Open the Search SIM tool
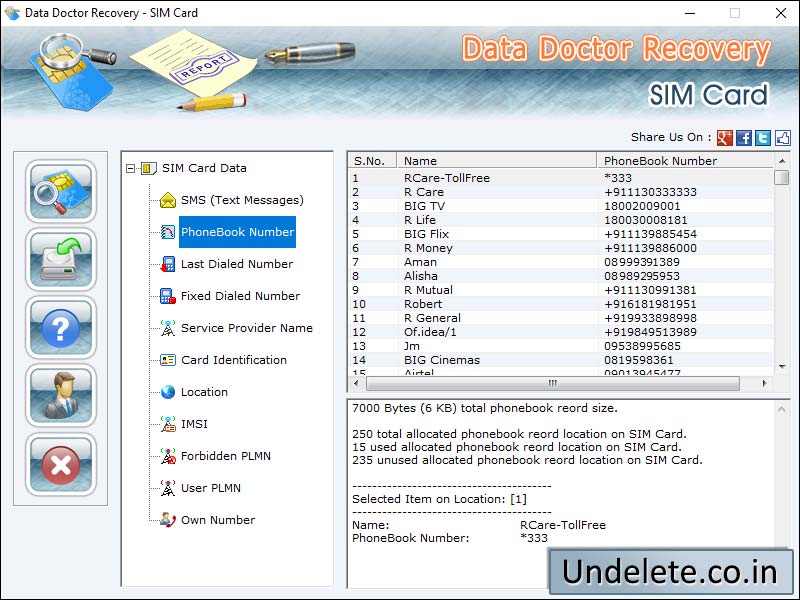 (60, 193)
